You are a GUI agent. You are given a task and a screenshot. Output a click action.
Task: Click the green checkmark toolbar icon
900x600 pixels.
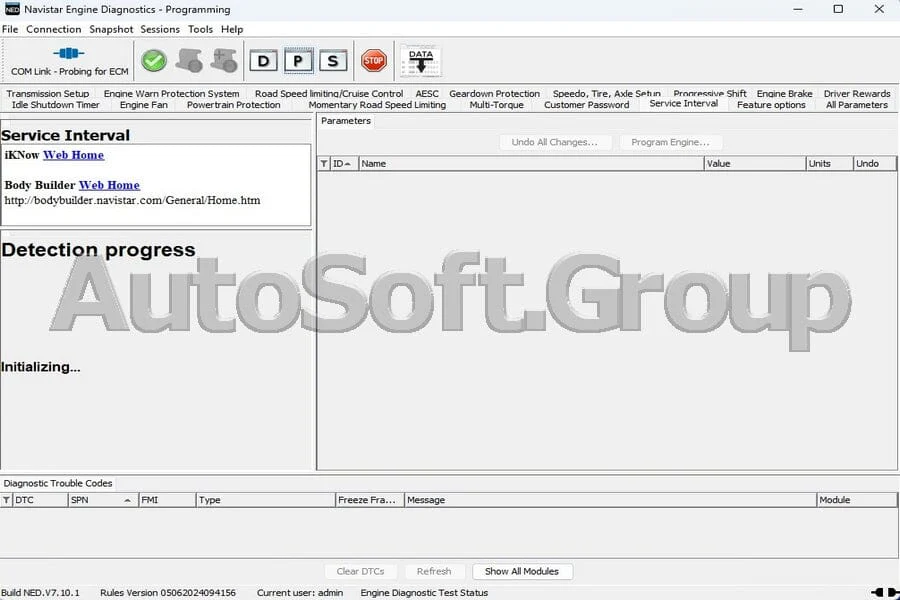point(154,61)
